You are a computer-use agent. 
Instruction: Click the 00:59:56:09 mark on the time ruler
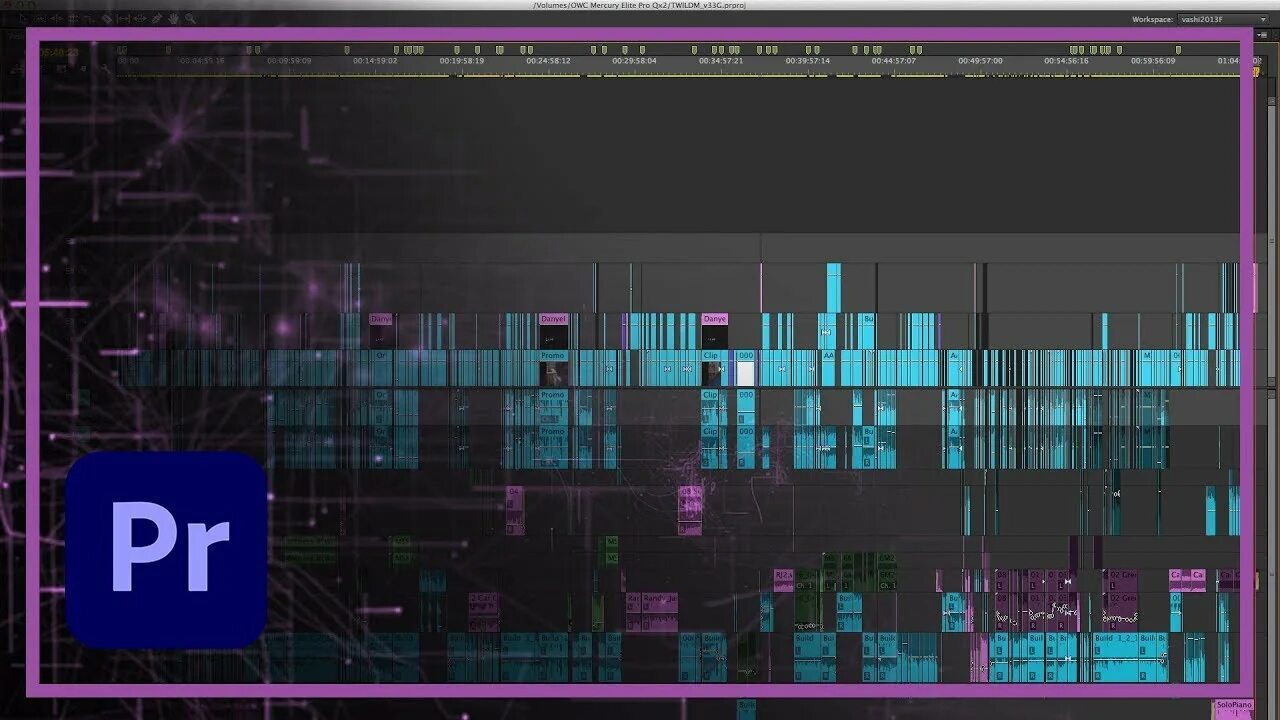(1153, 60)
